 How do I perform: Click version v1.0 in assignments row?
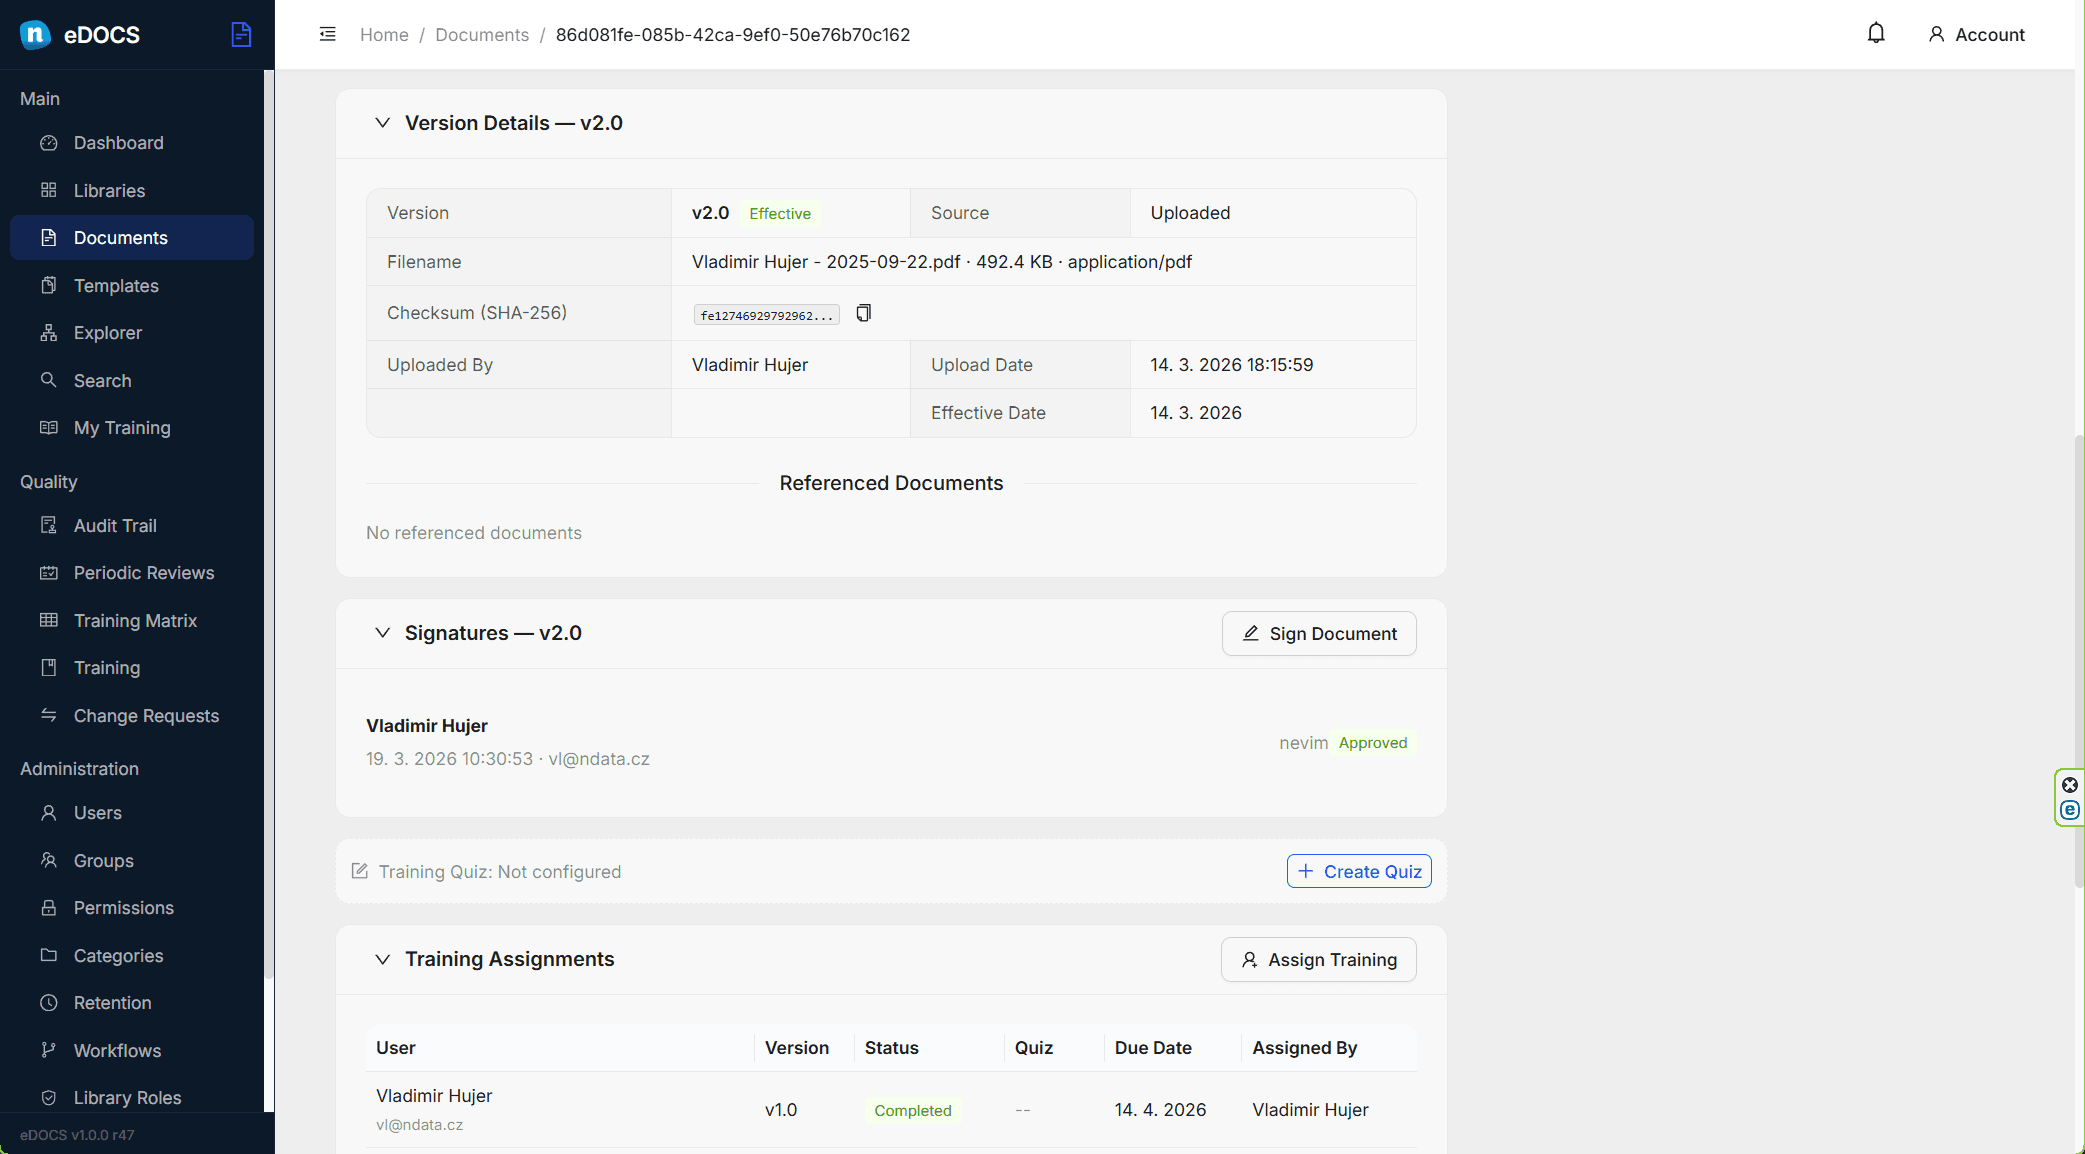[781, 1110]
